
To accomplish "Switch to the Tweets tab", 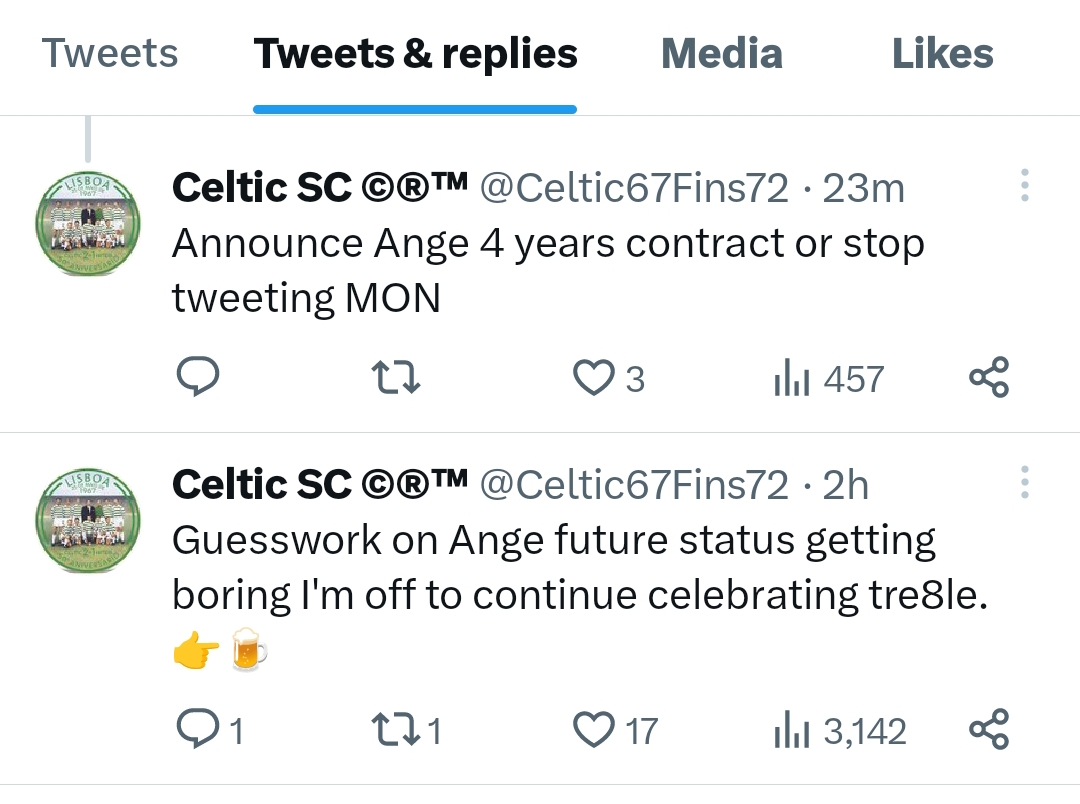I will click(x=110, y=53).
